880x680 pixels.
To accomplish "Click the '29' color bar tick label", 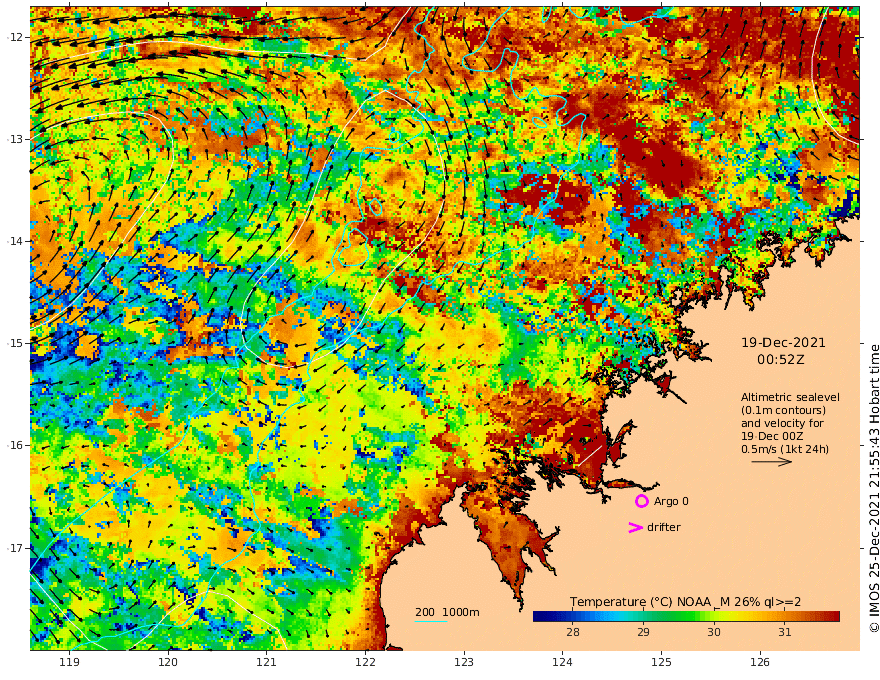I will pos(643,632).
